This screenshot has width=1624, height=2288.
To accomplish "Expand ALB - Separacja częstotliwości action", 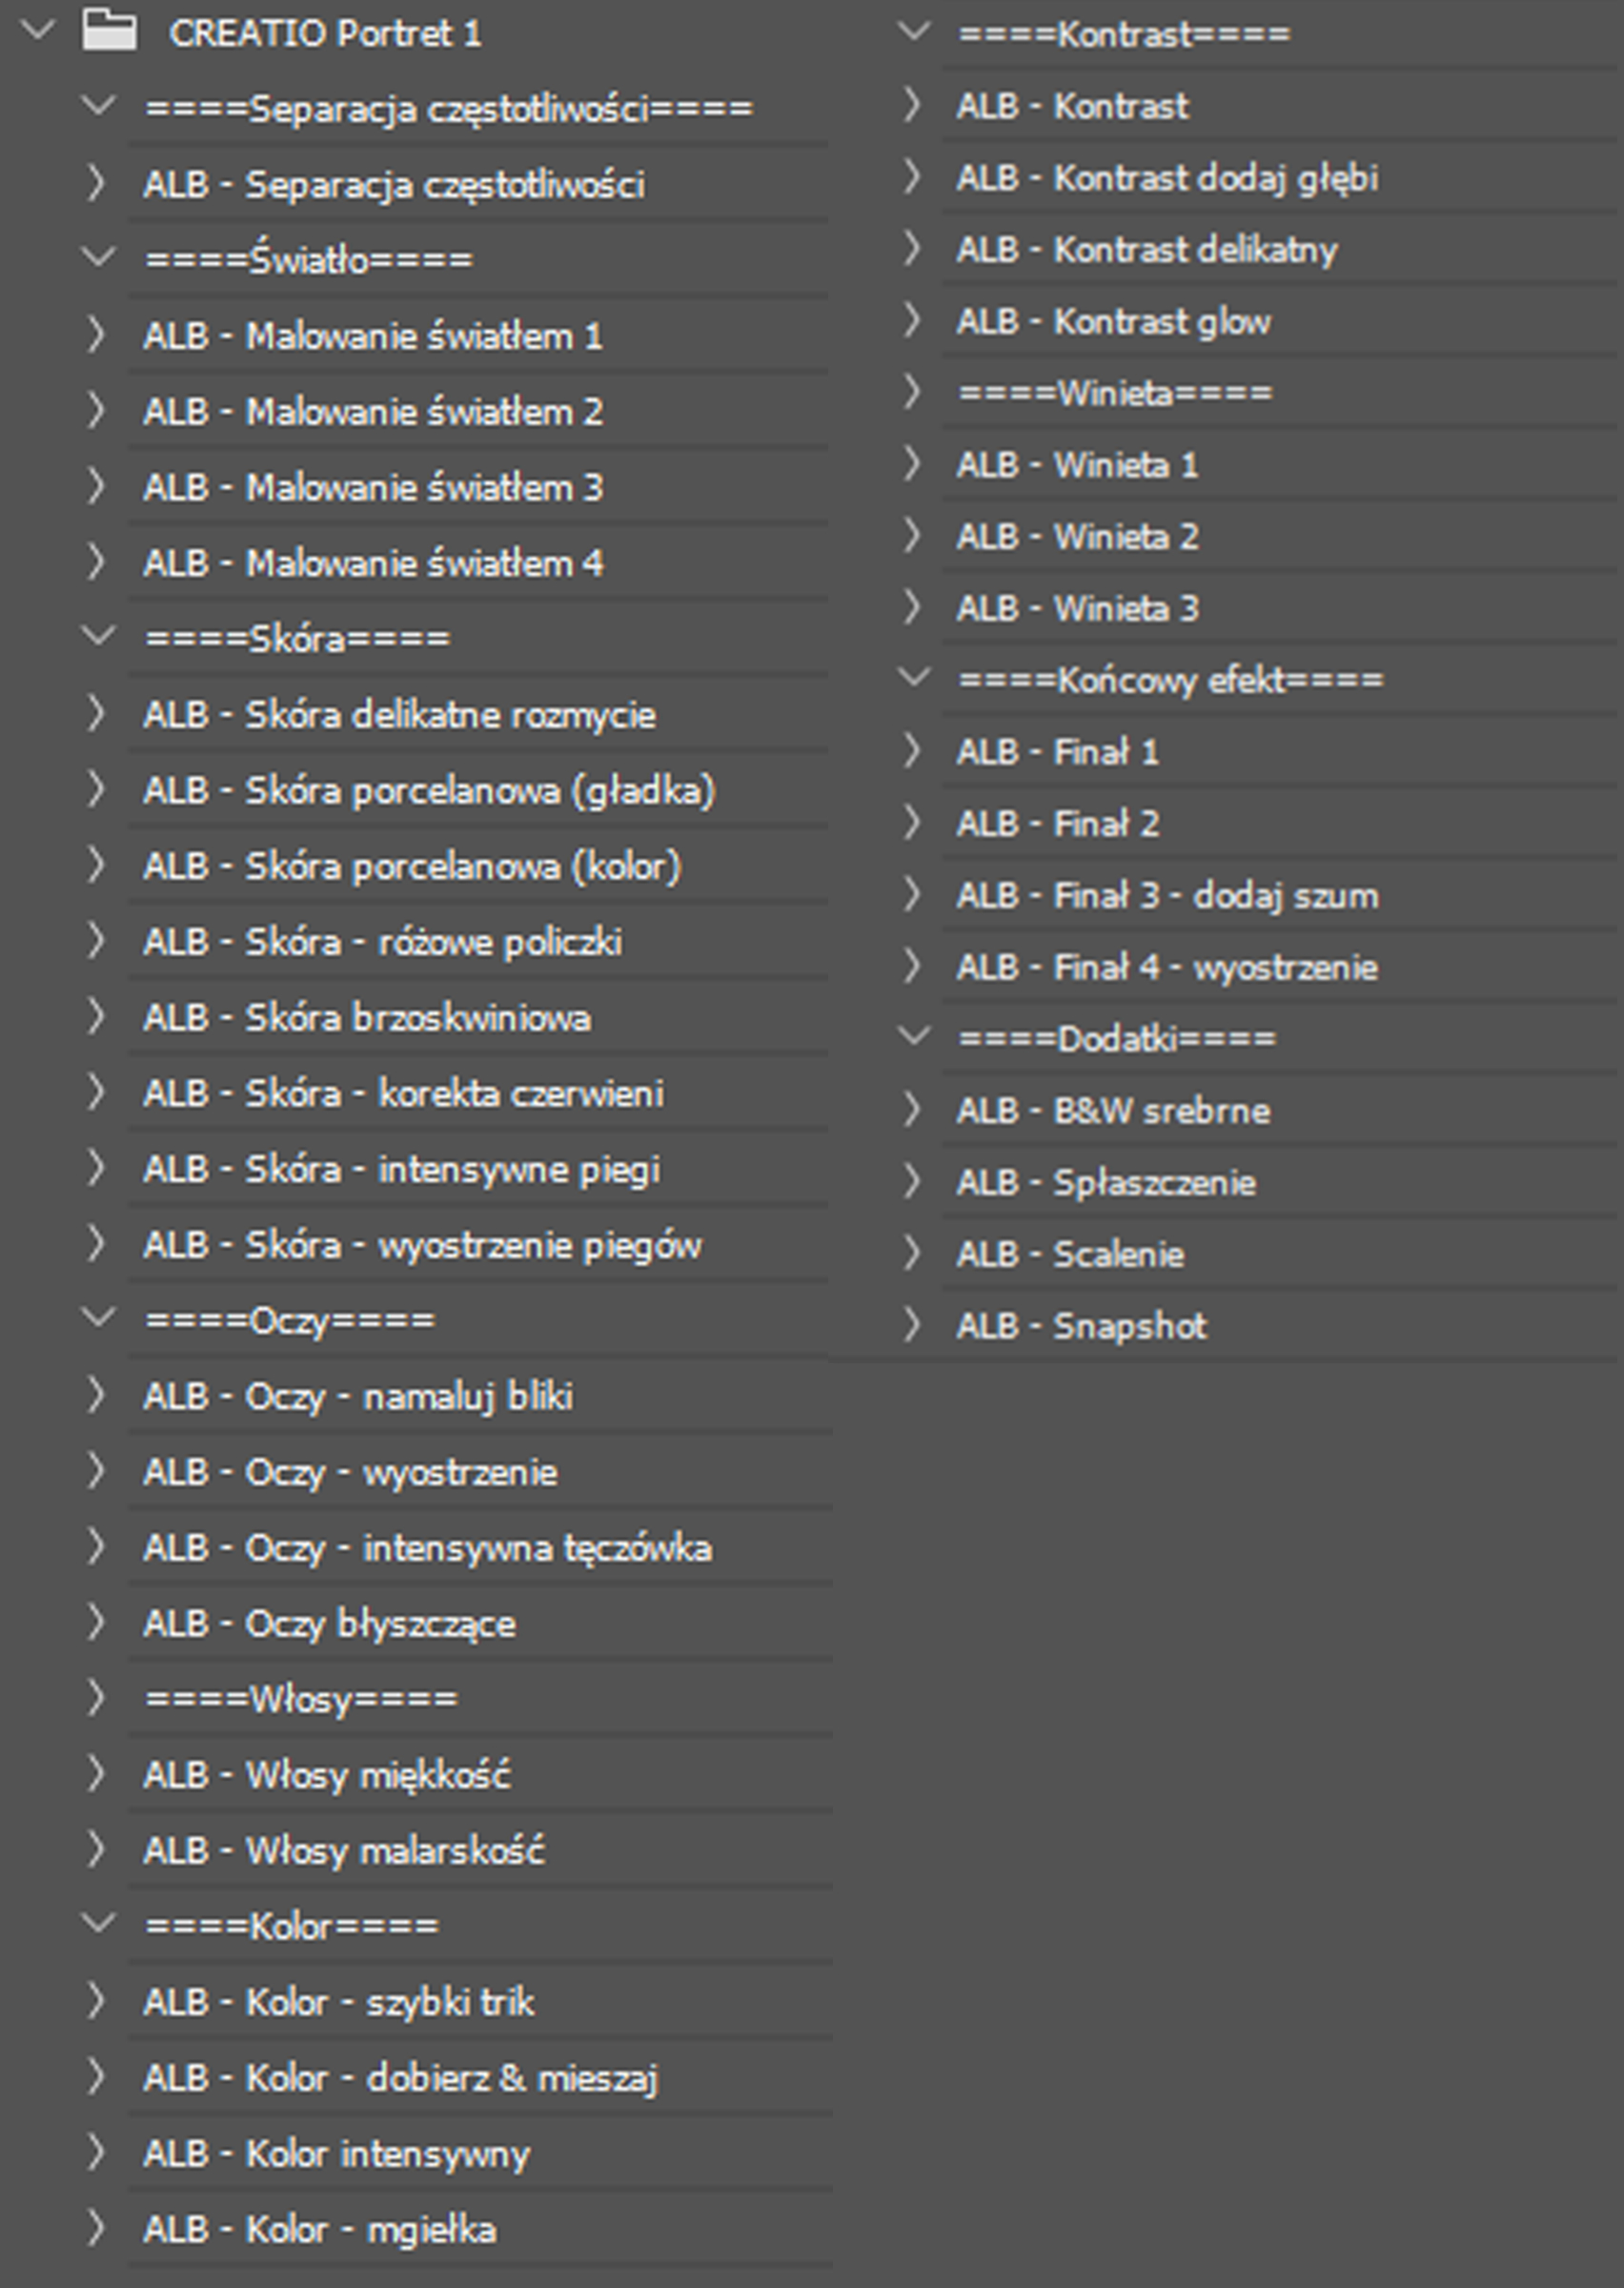I will 96,183.
